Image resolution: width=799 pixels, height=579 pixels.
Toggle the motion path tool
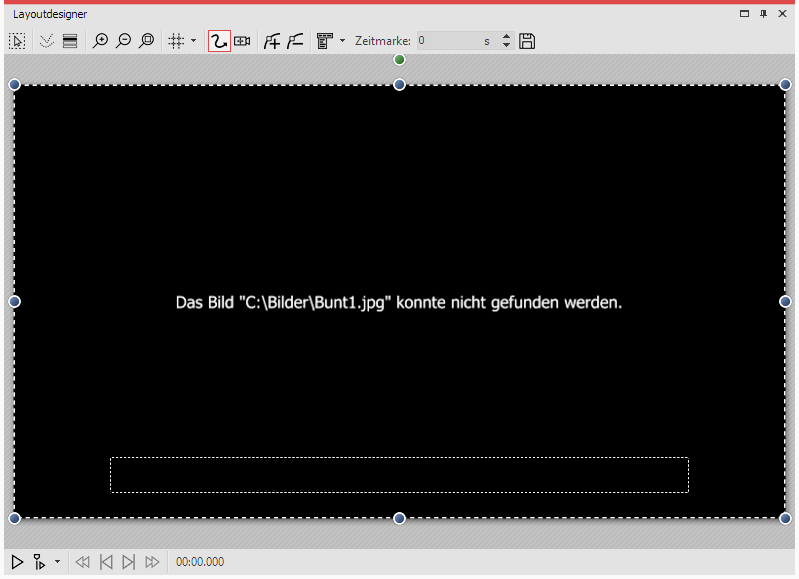tap(218, 41)
